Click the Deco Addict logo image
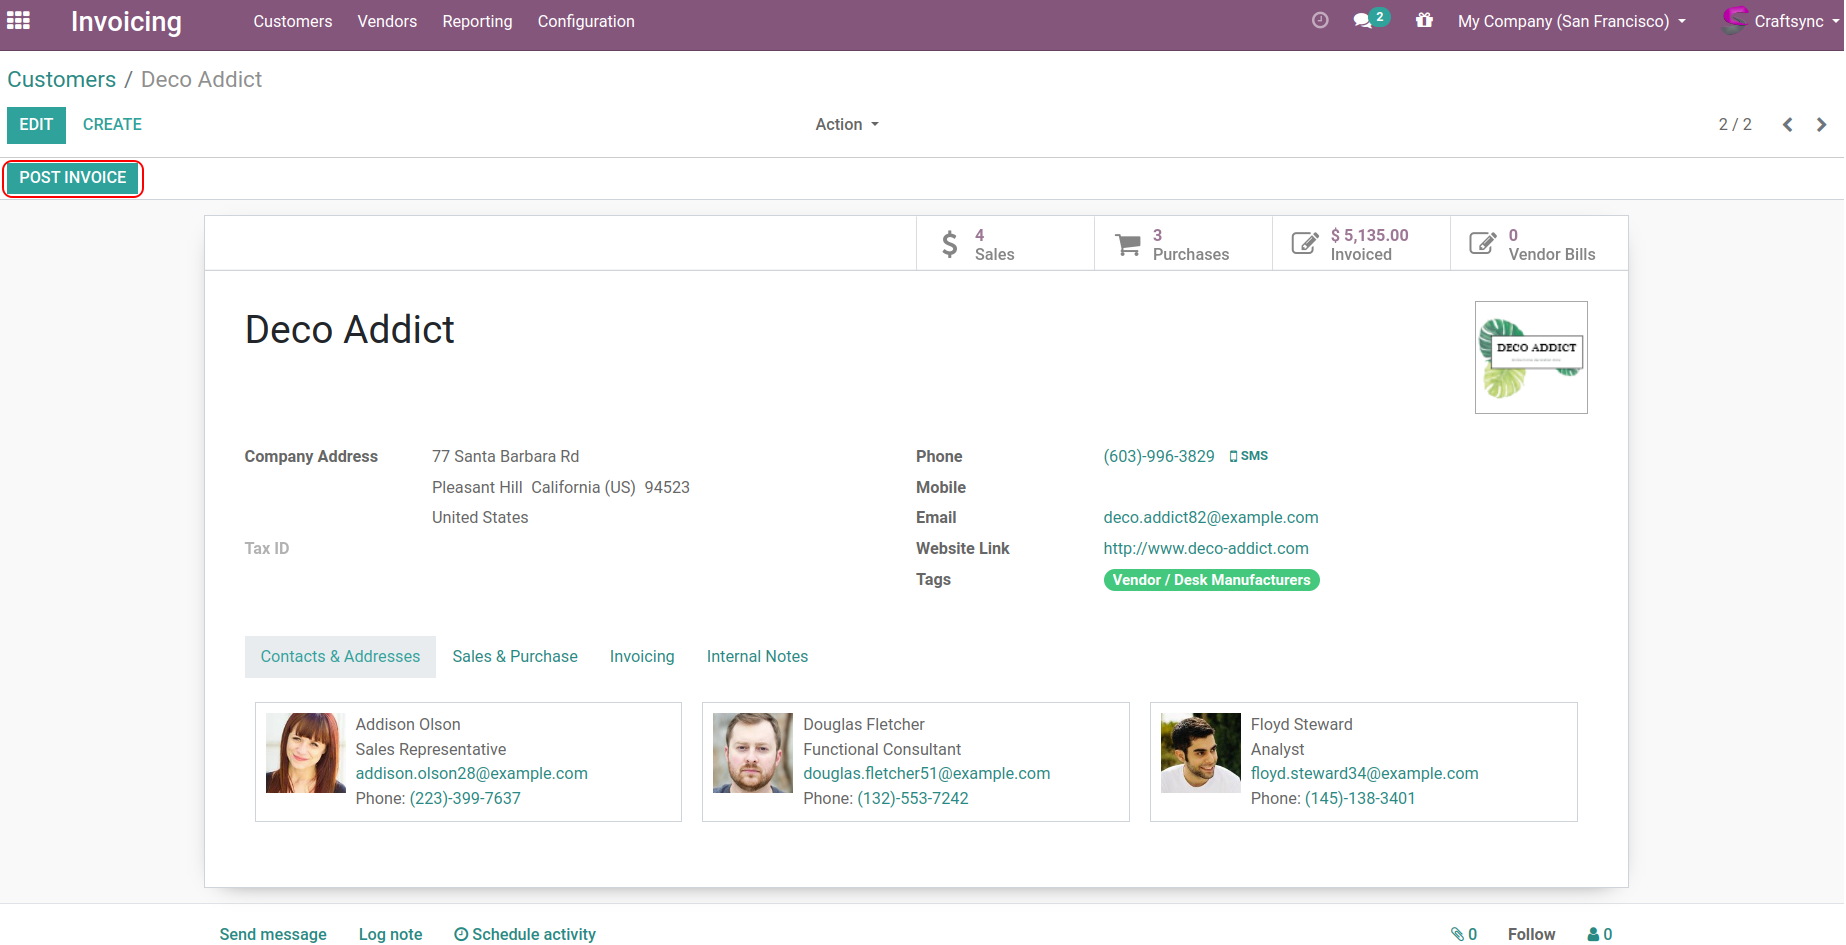 coord(1530,358)
